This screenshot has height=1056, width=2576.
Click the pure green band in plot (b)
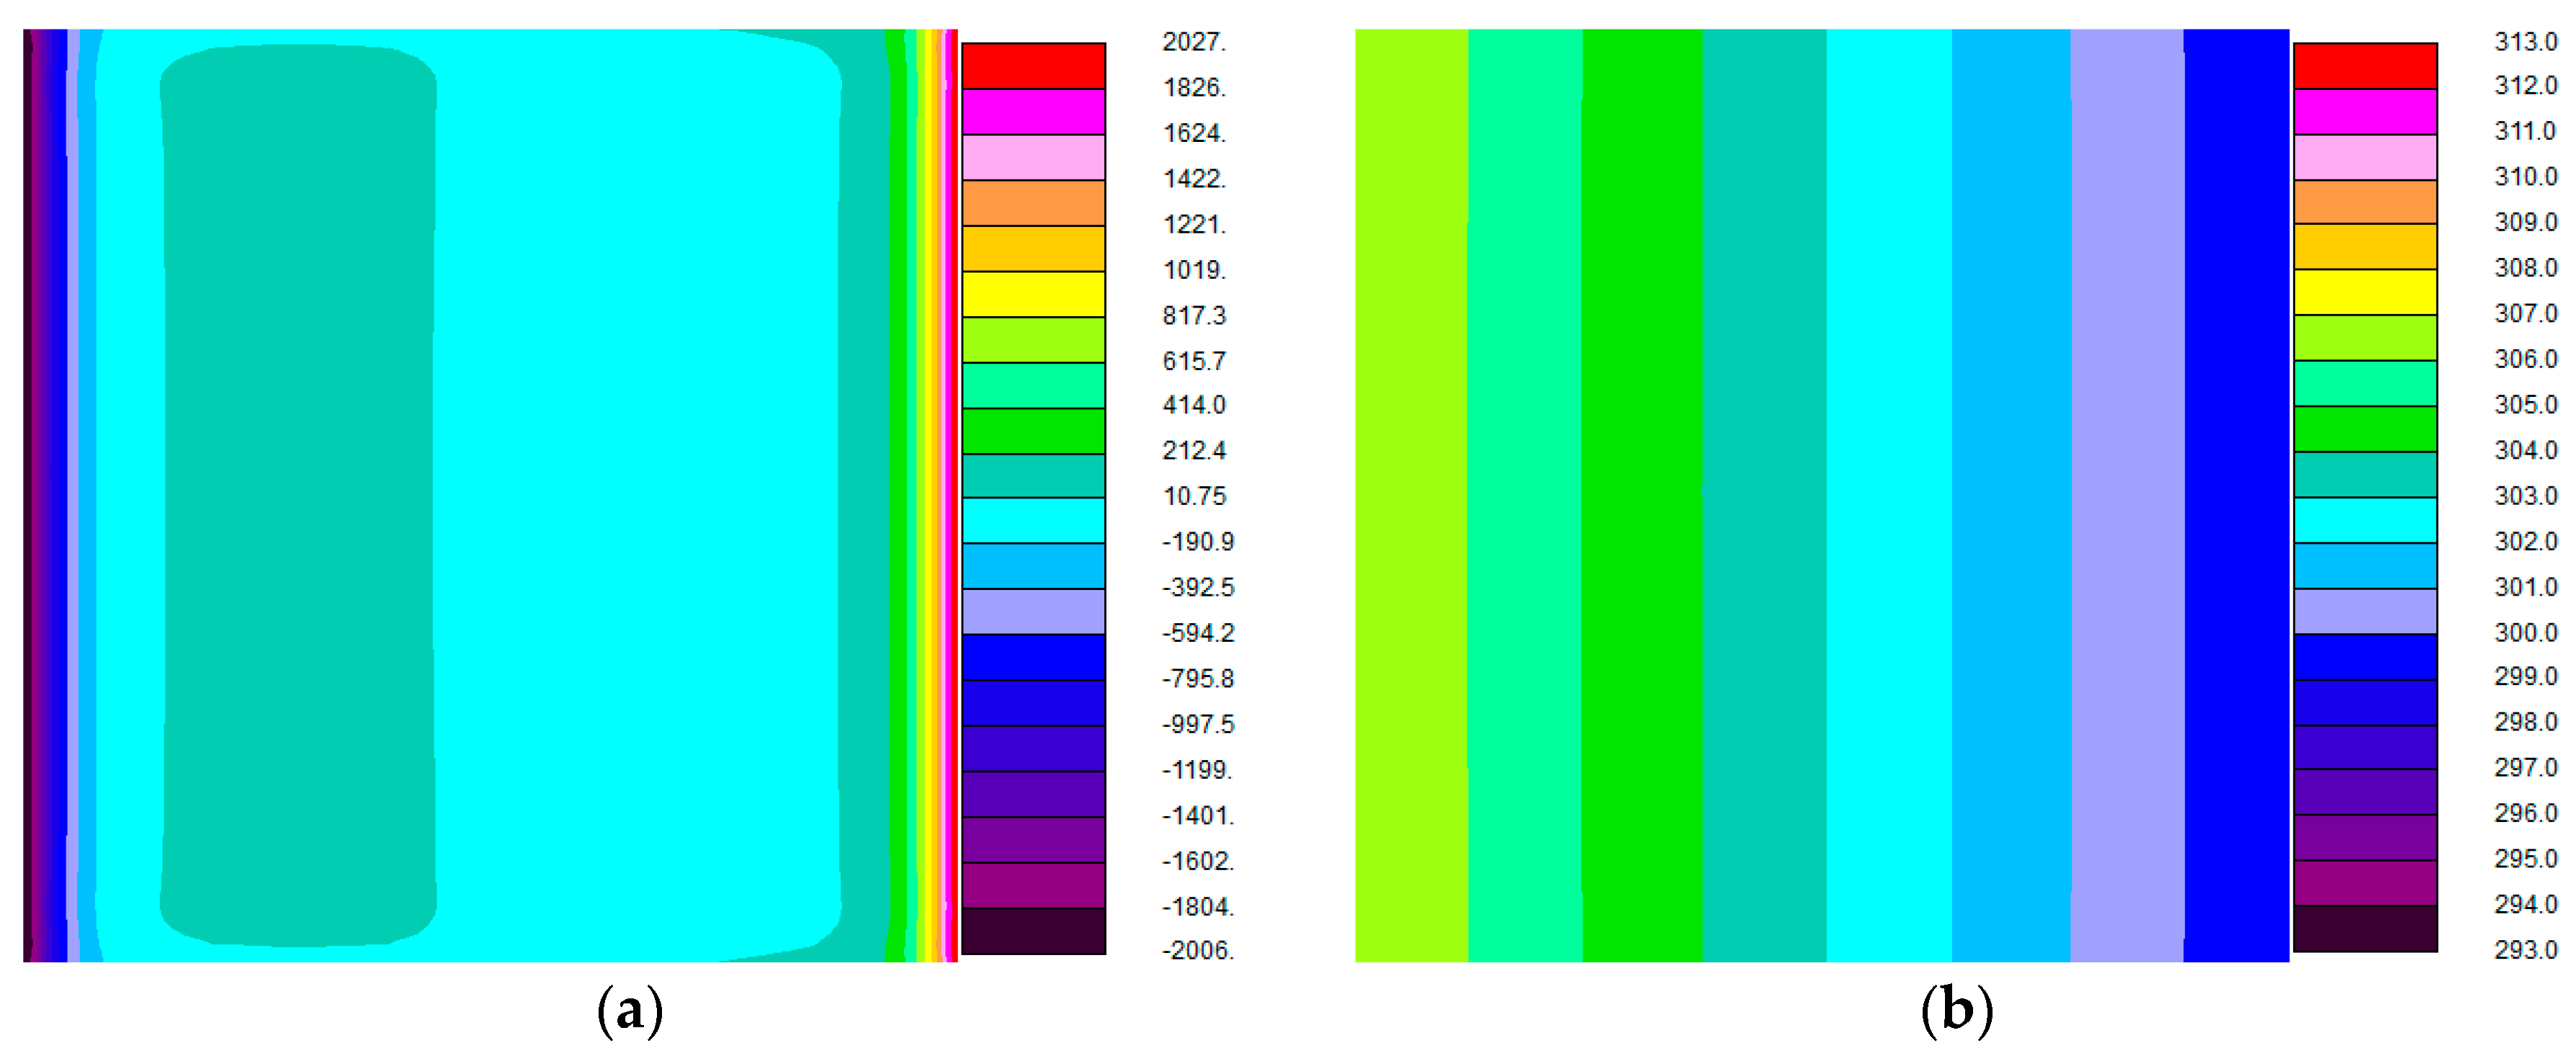[1642, 495]
